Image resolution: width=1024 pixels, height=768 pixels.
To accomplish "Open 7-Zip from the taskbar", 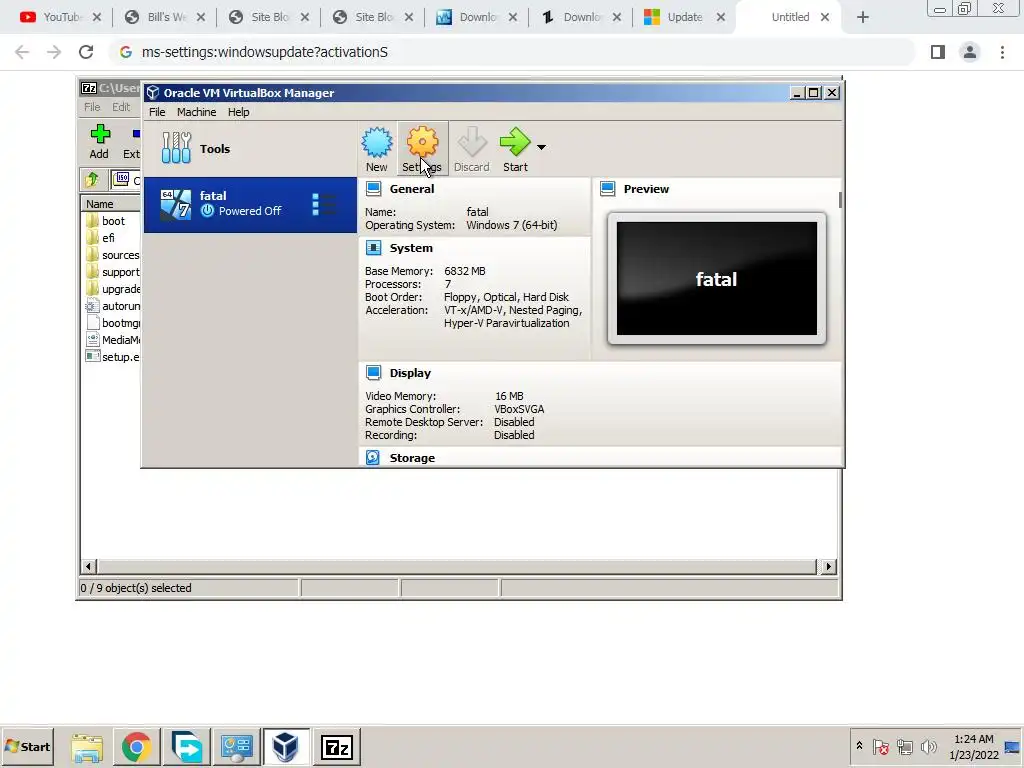I will 337,747.
